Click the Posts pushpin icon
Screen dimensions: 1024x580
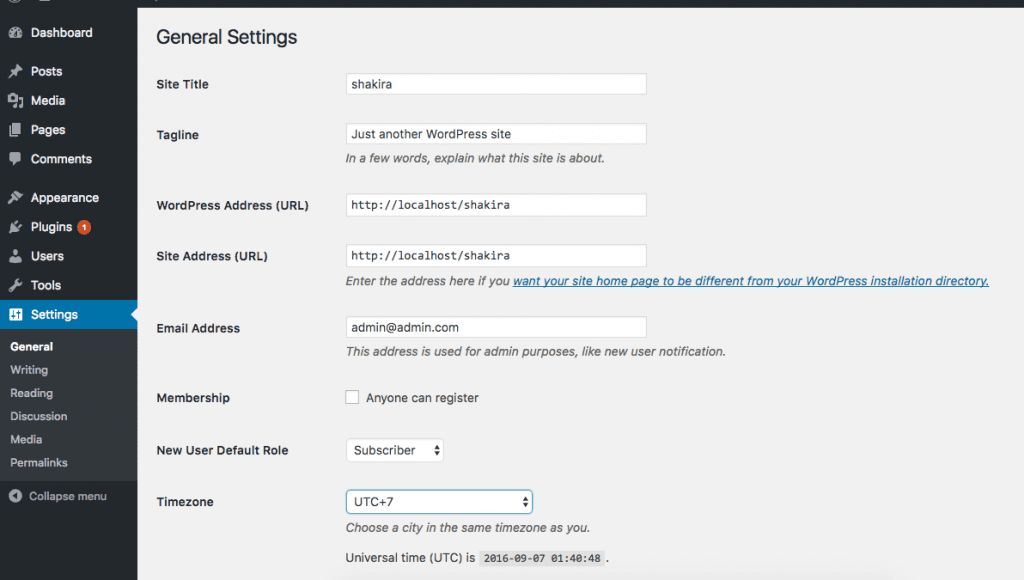pos(15,72)
